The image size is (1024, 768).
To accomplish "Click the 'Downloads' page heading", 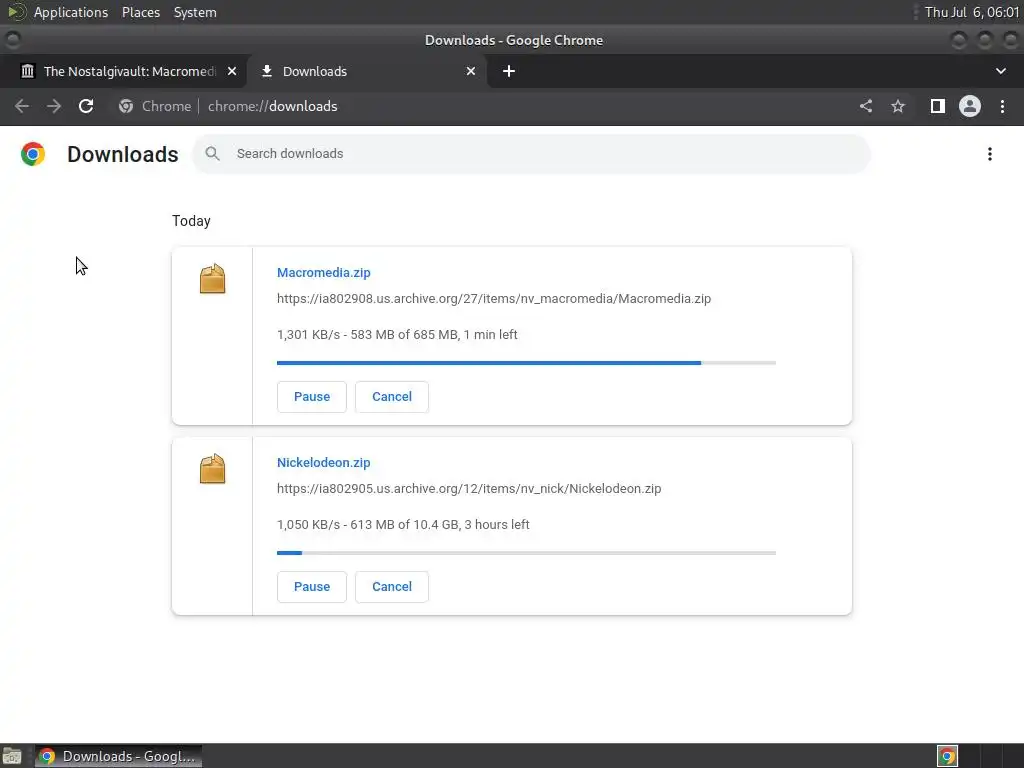I will 123,154.
